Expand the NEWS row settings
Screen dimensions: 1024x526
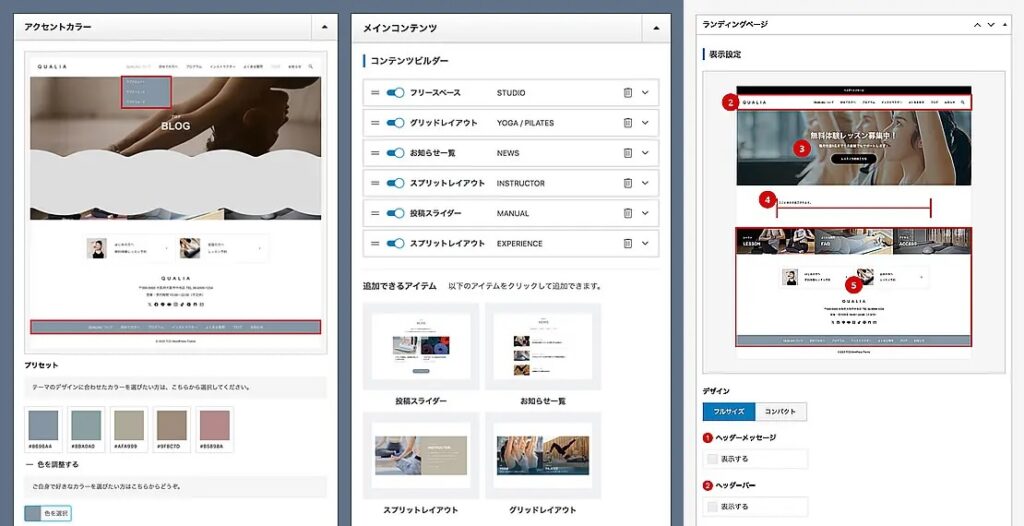point(645,153)
